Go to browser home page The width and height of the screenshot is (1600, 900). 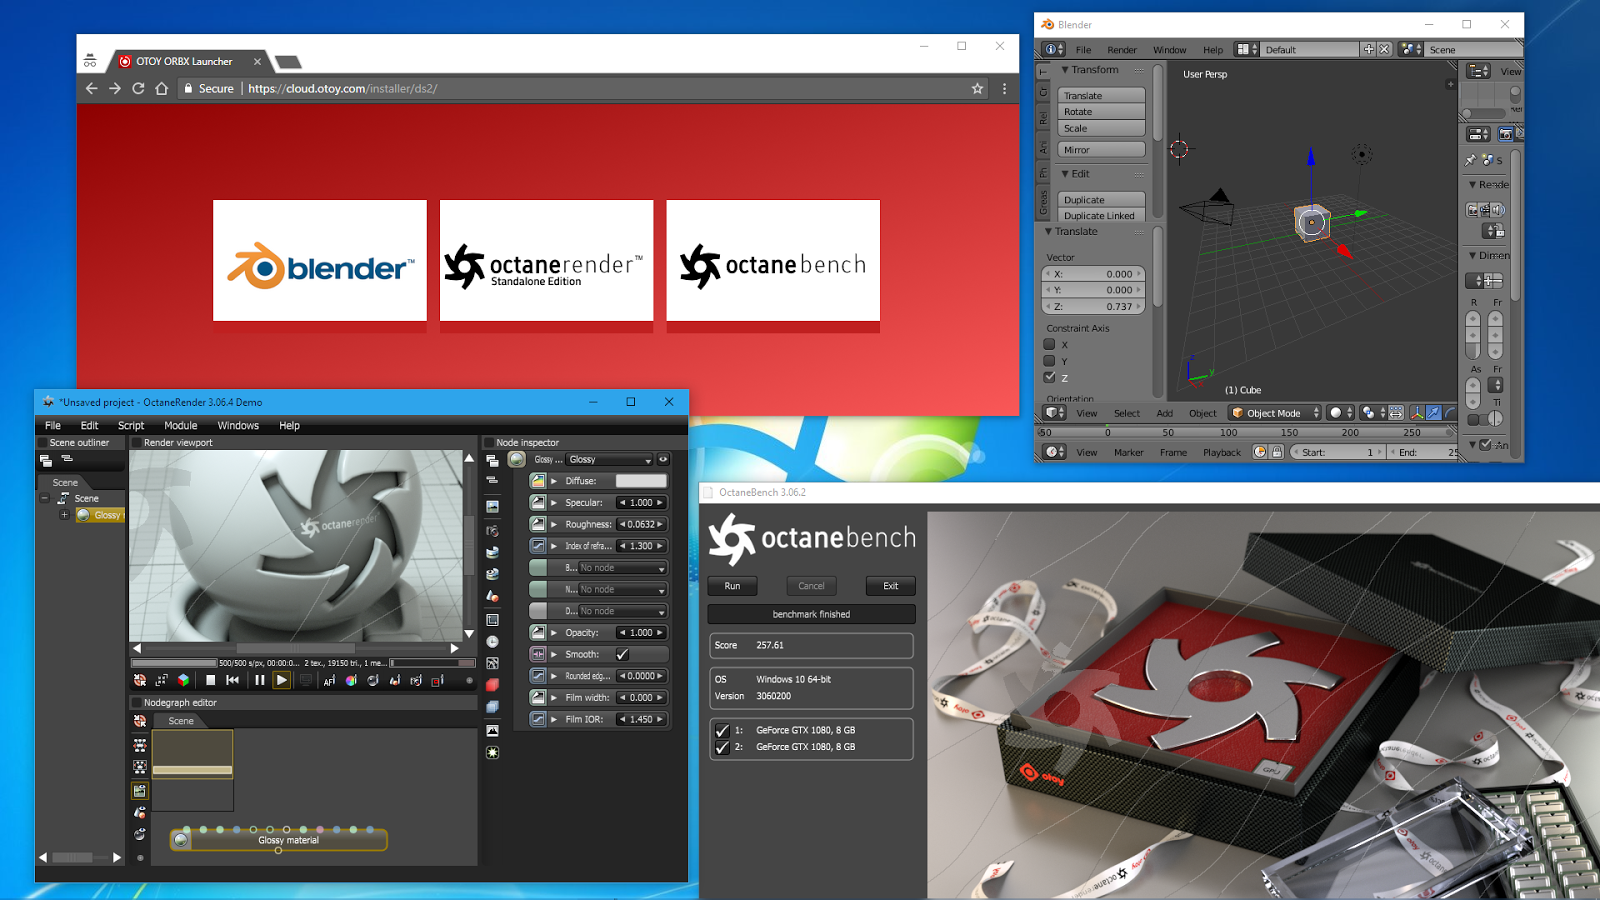(x=161, y=88)
